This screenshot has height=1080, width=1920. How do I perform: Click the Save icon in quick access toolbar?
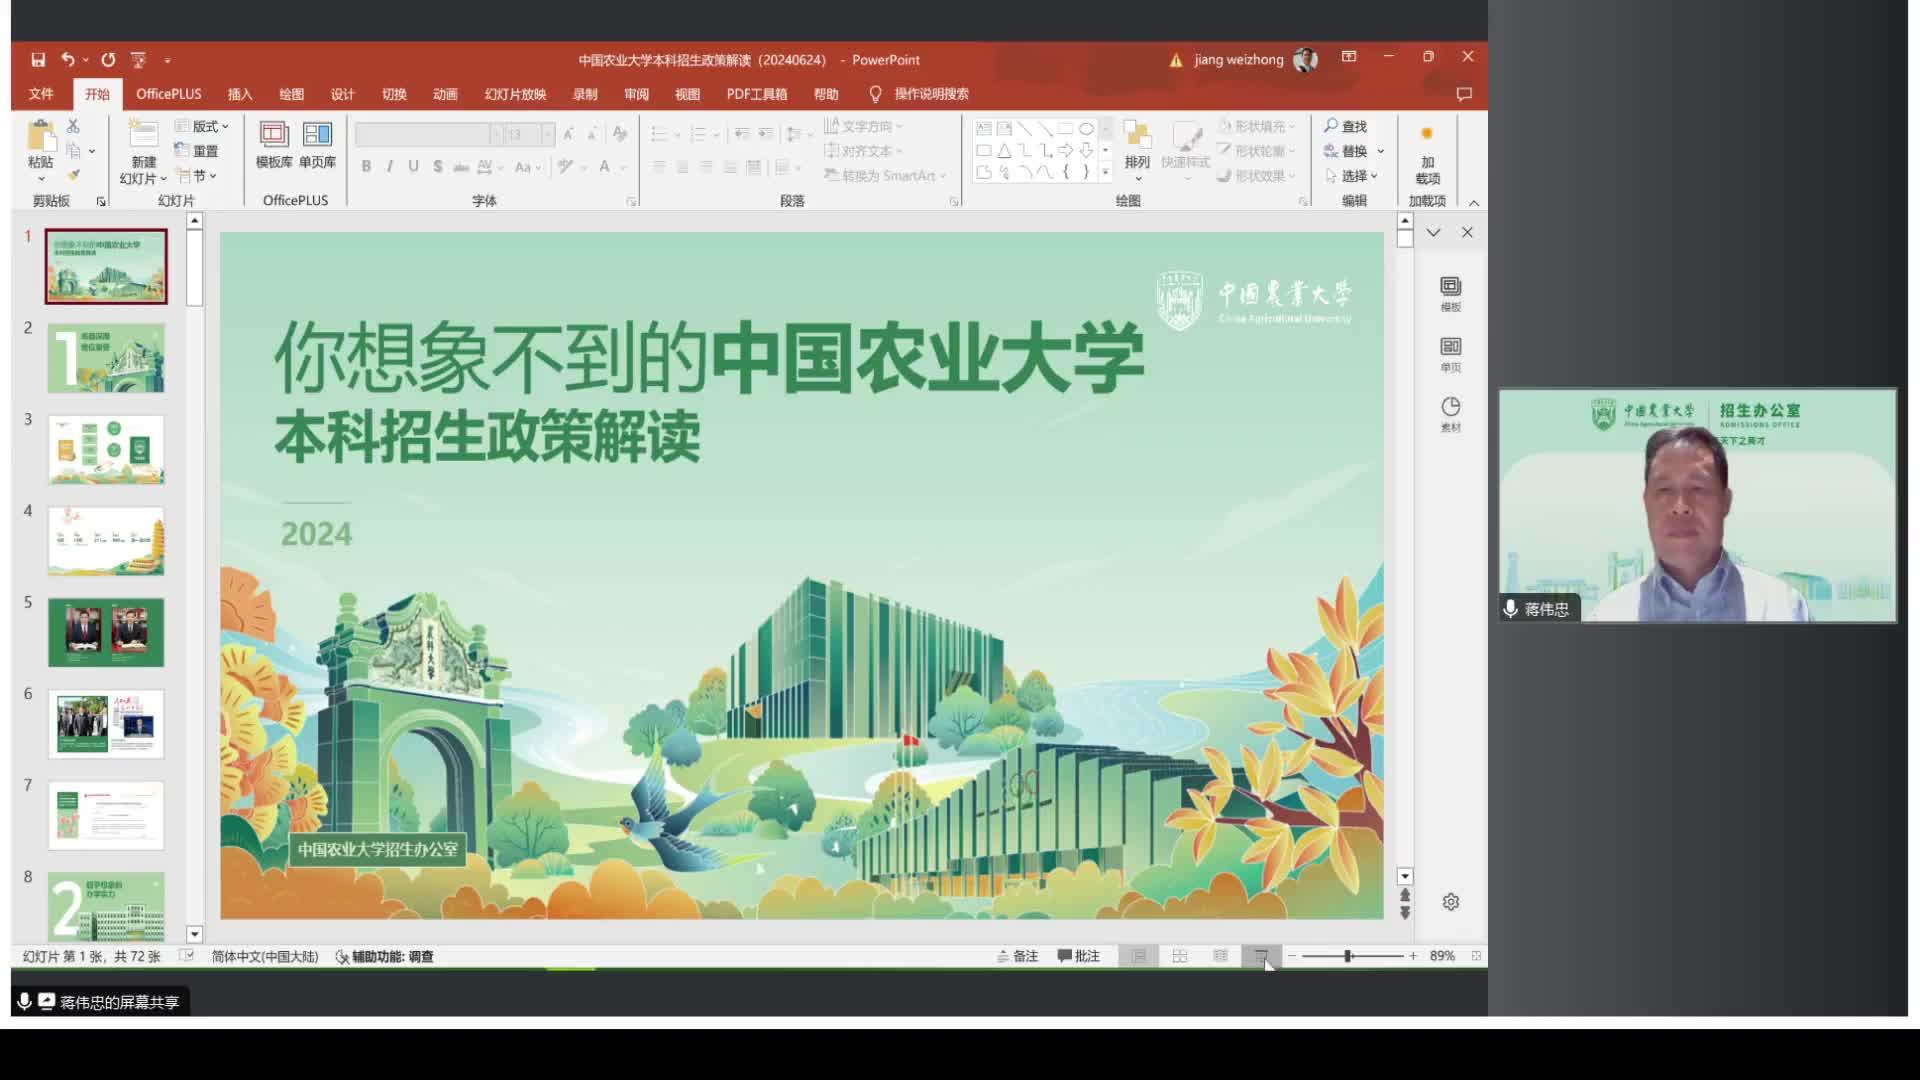(x=38, y=60)
